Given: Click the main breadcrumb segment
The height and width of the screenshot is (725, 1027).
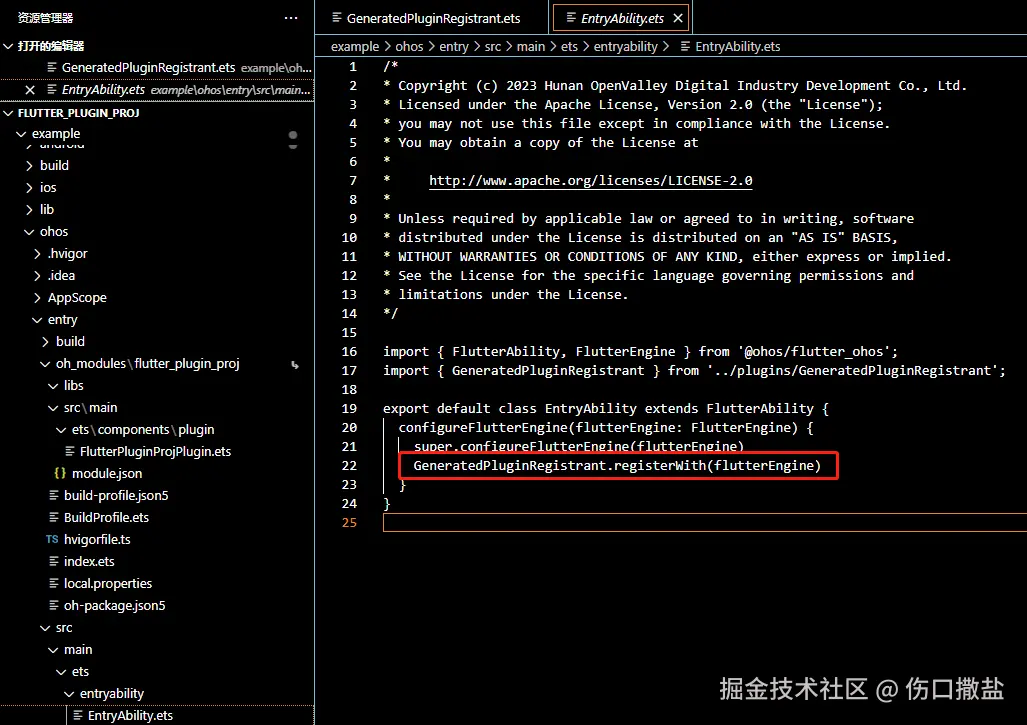Looking at the screenshot, I should [531, 46].
